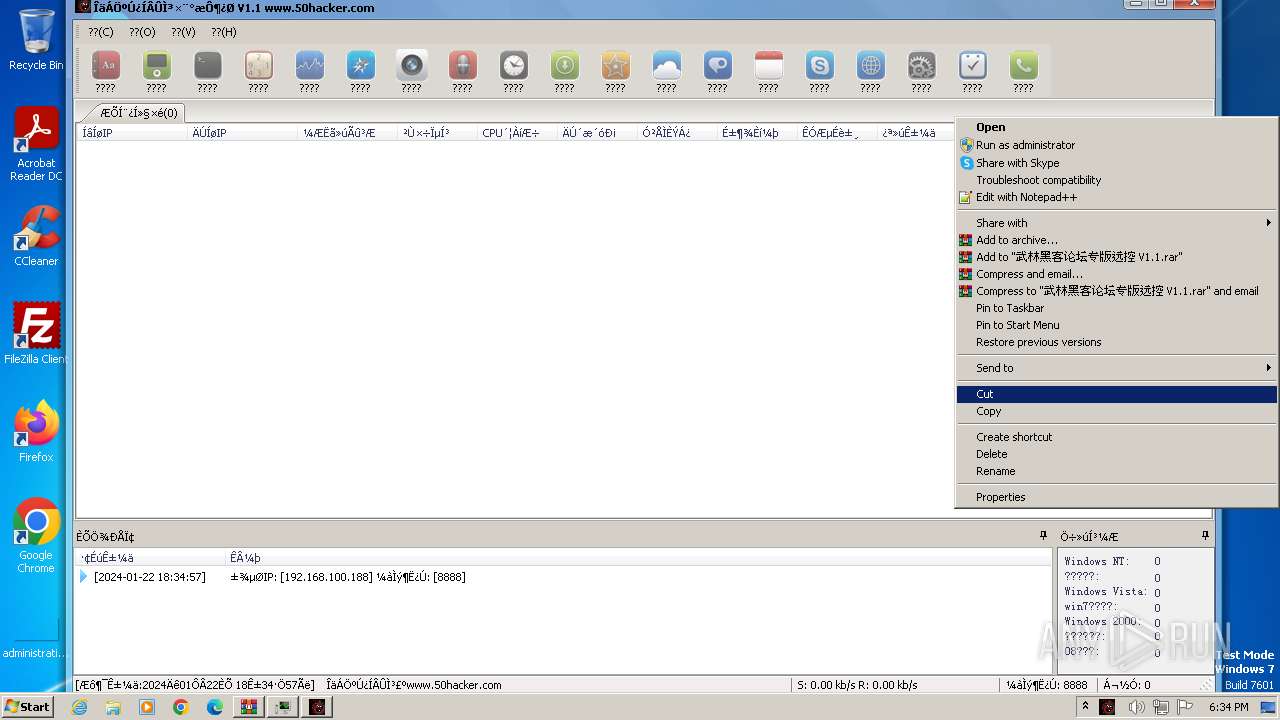1280x720 pixels.
Task: Click the 192.168.100.188 log message text
Action: [348, 577]
